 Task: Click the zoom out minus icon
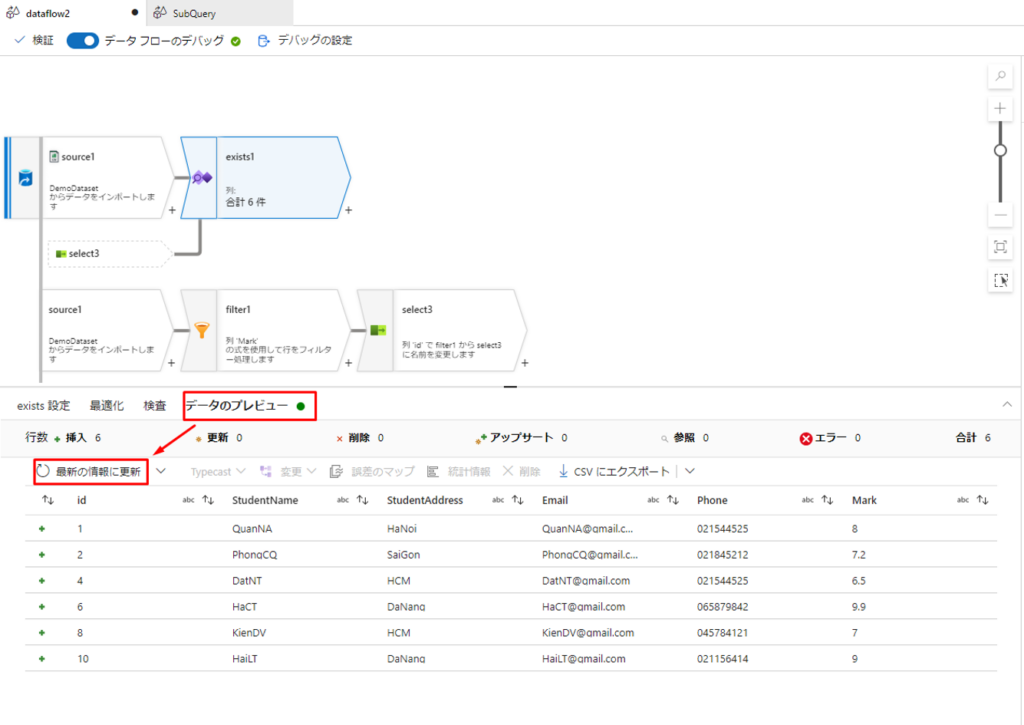click(1000, 215)
